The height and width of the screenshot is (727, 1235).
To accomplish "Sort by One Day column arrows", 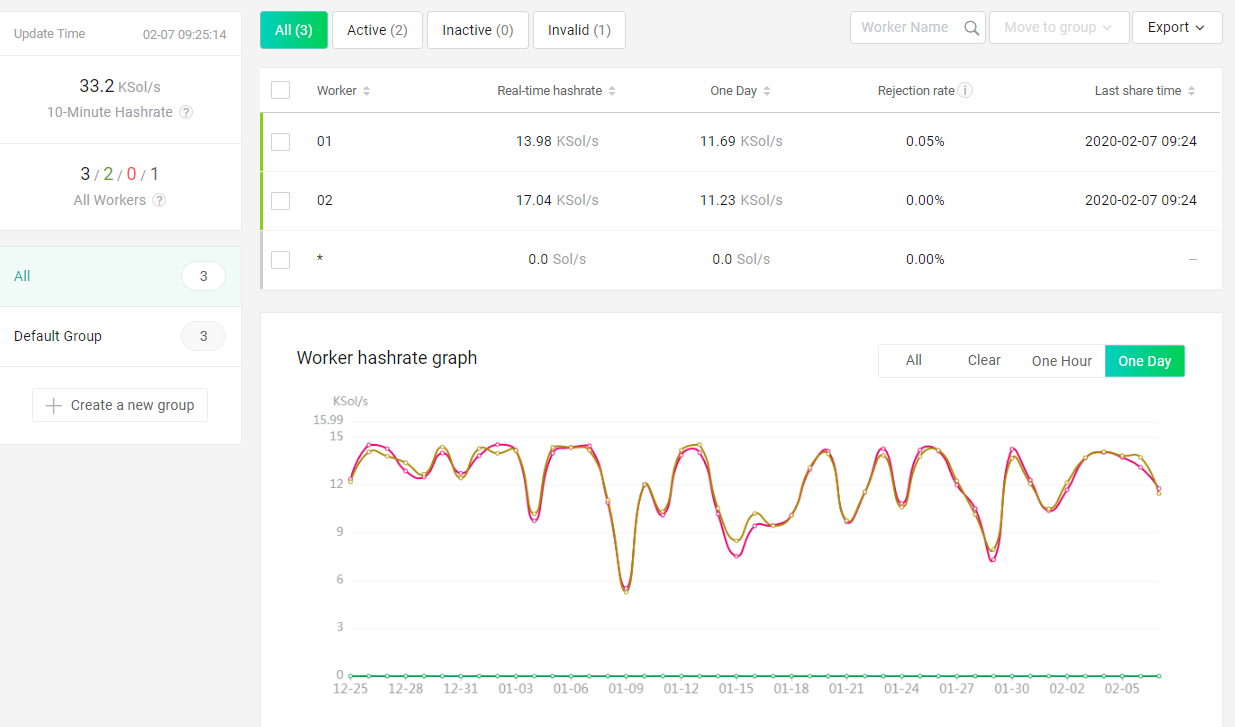I will [x=767, y=91].
